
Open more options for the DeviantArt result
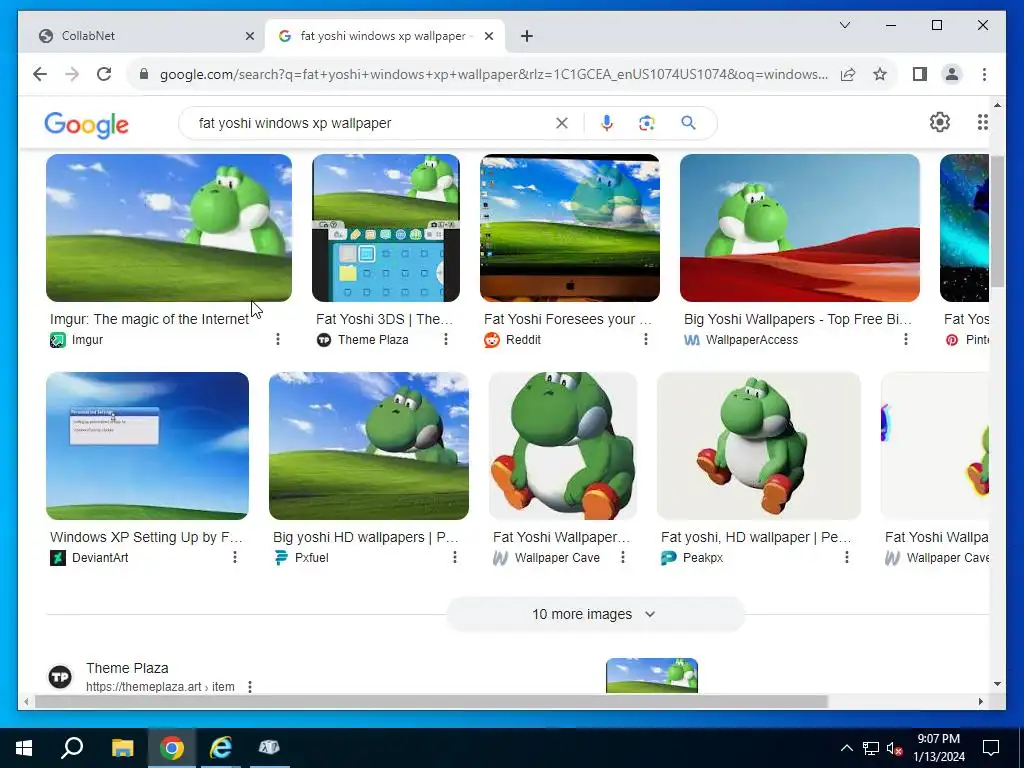(234, 557)
